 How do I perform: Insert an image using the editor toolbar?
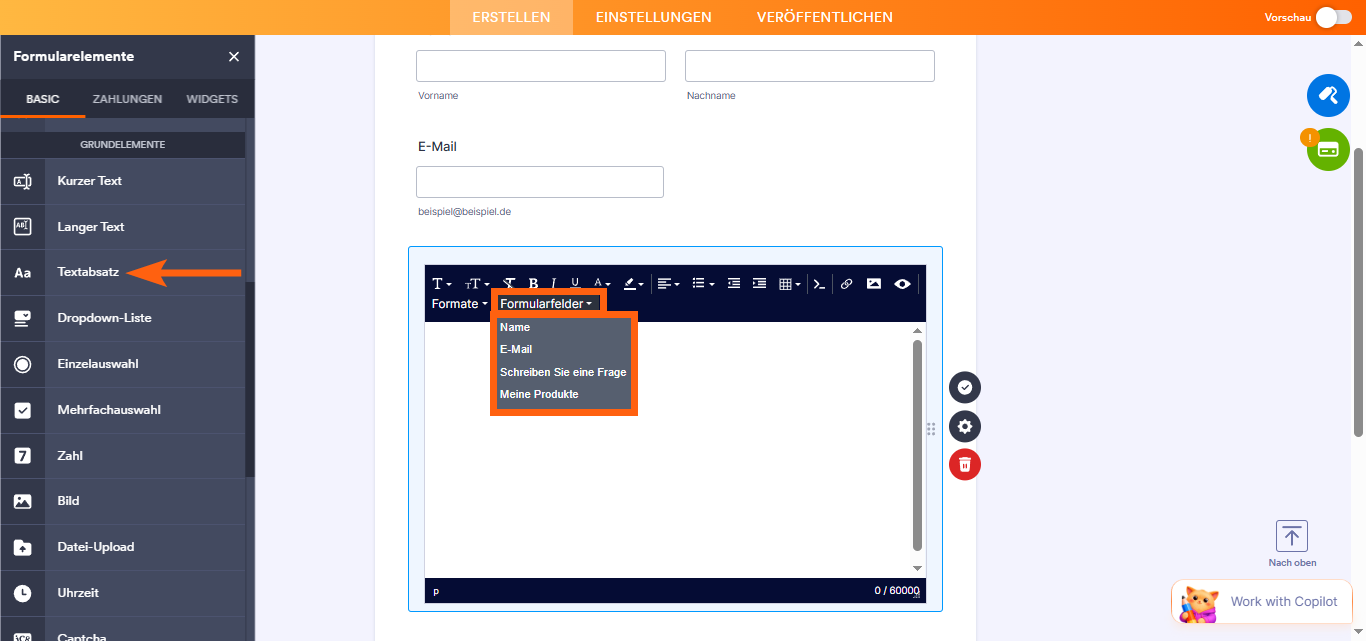pos(874,284)
